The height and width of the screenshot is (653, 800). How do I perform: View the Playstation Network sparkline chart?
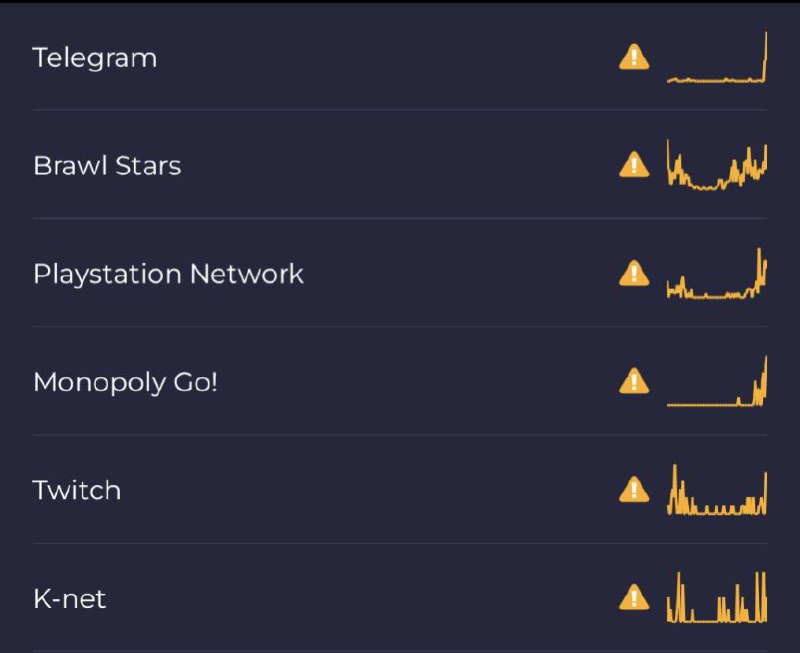click(717, 275)
